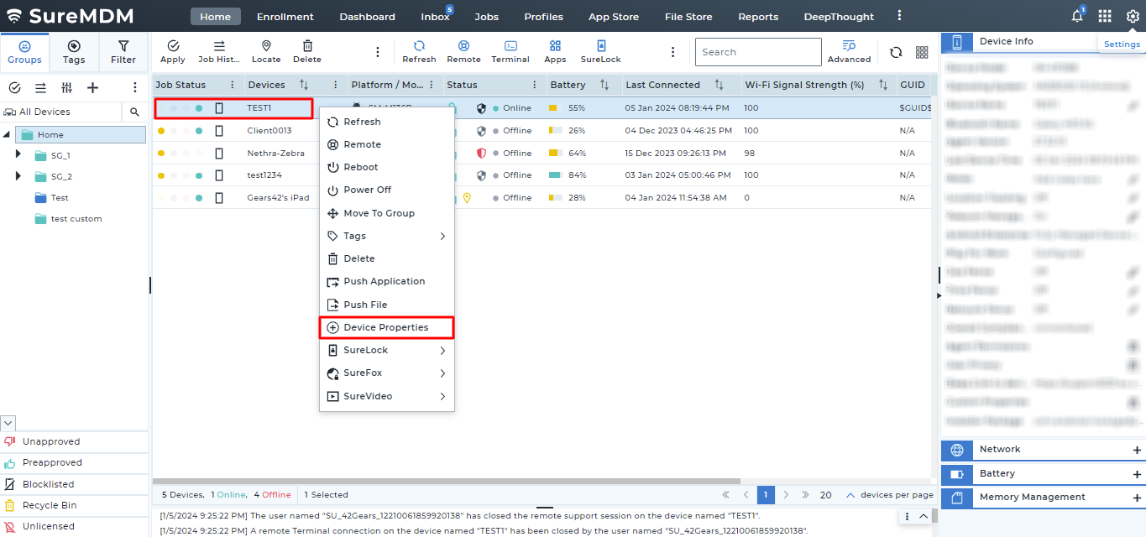This screenshot has height=537, width=1146.
Task: Select the Client0013 device row
Action: (x=542, y=131)
